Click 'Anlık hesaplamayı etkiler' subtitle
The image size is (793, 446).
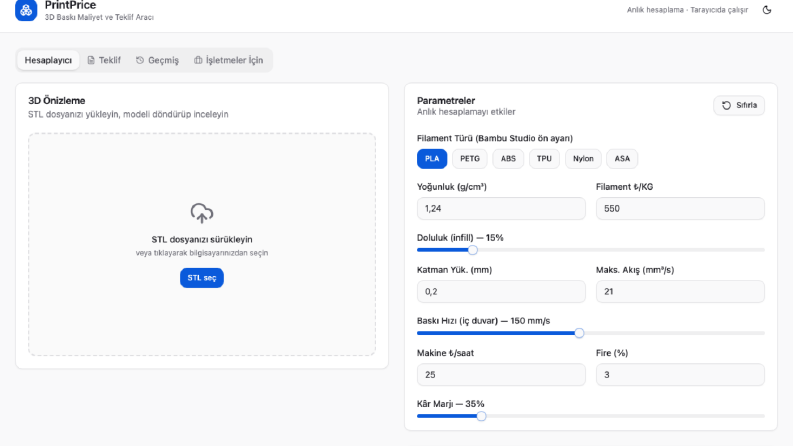point(466,112)
